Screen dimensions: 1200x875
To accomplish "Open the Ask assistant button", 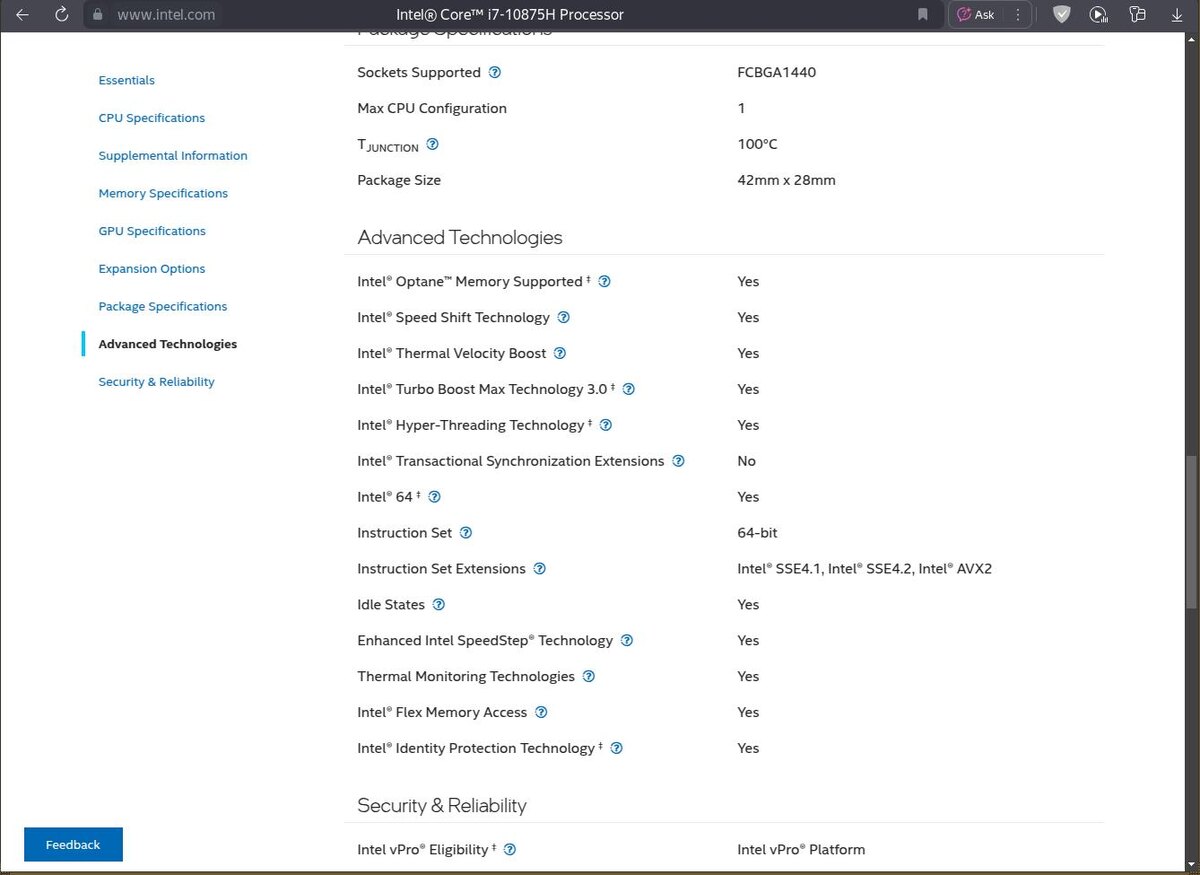I will 976,15.
